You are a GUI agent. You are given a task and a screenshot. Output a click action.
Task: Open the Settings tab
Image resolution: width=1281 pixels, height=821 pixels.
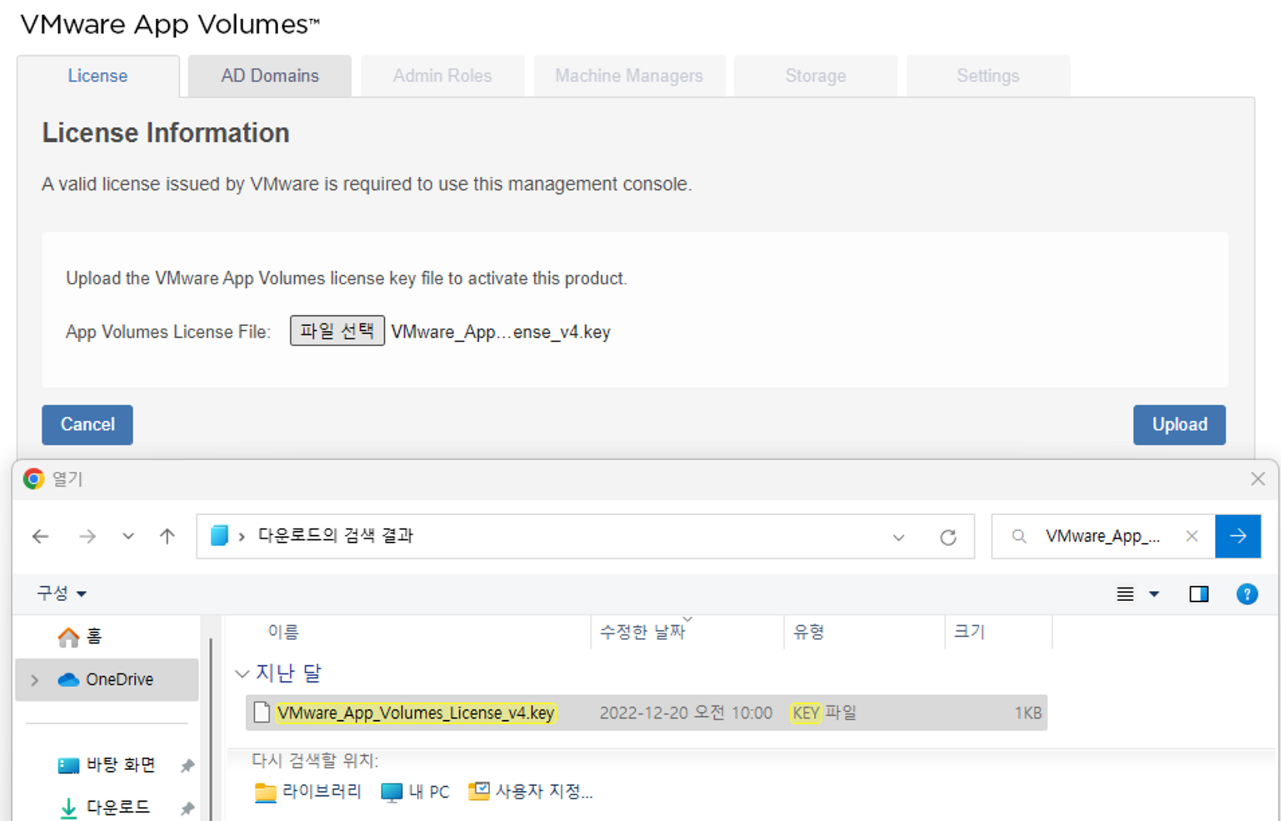coord(988,76)
